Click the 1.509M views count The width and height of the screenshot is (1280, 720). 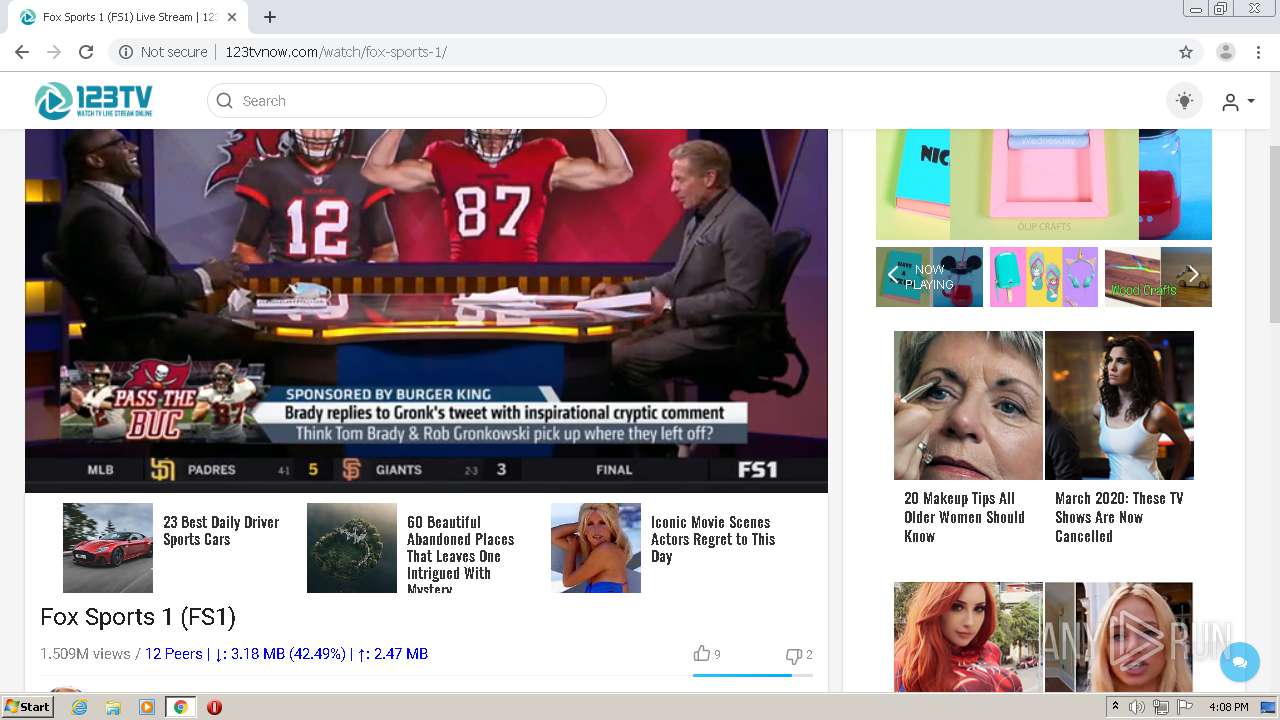(85, 654)
